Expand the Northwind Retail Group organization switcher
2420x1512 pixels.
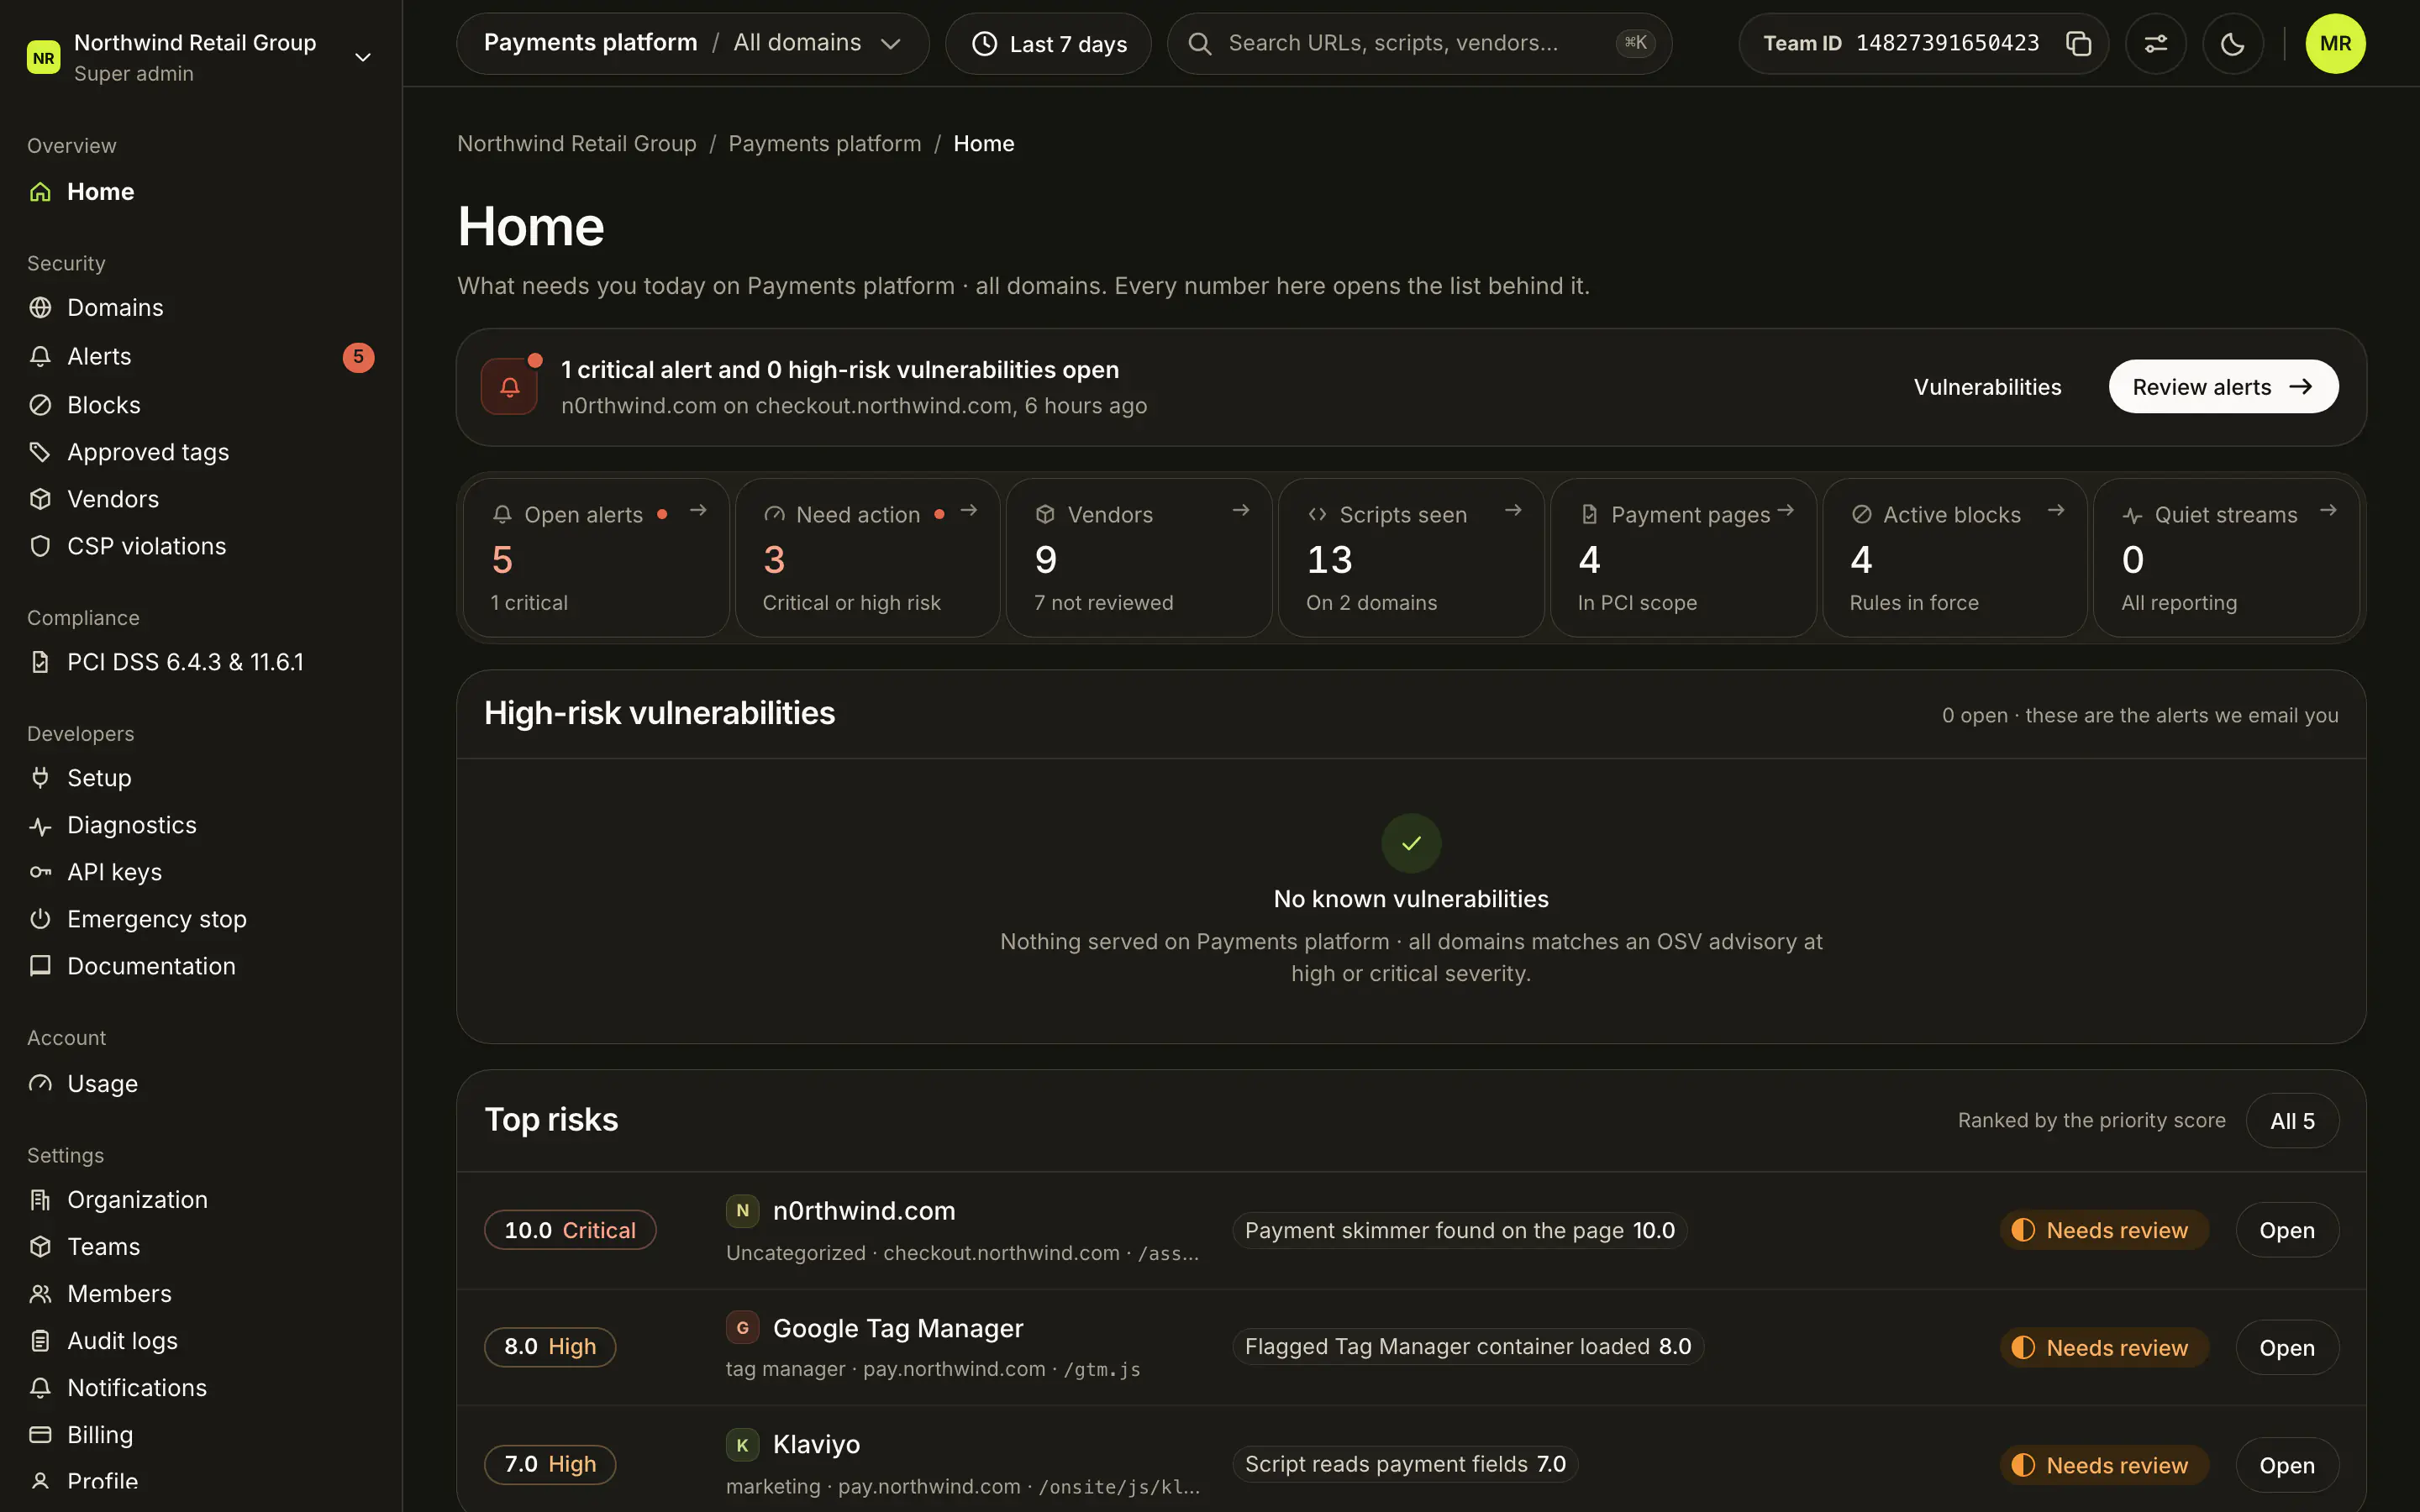(200, 57)
